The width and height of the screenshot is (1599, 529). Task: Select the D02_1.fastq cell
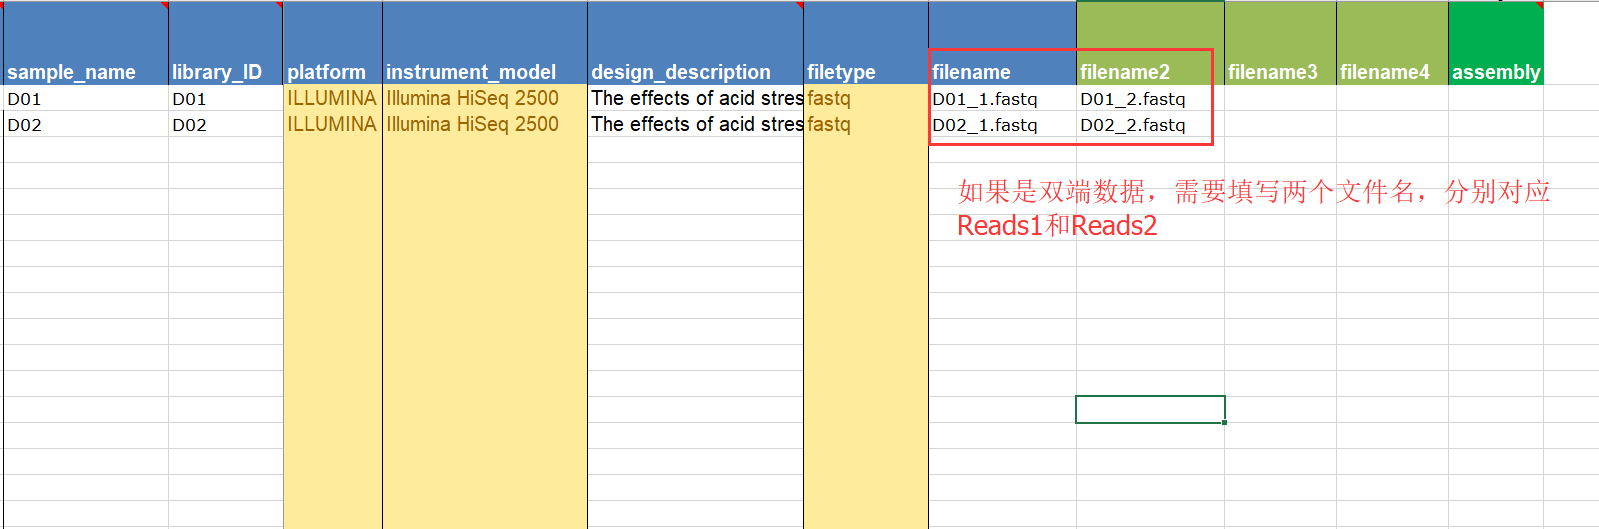click(1001, 125)
